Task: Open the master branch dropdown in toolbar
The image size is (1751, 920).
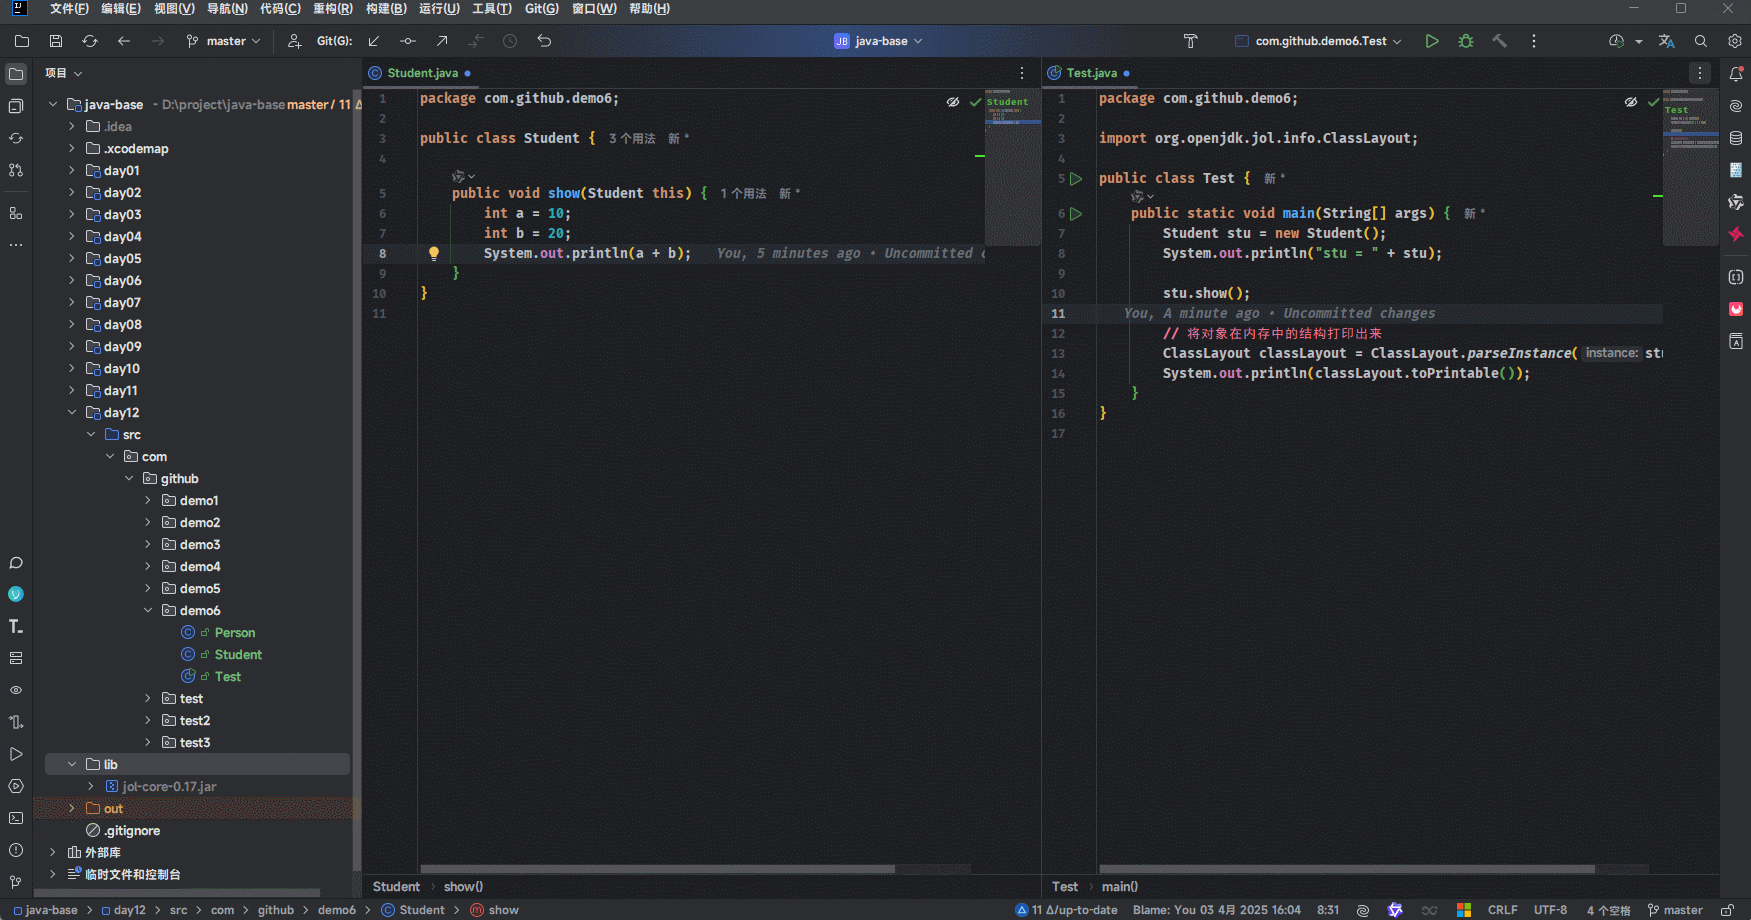Action: click(x=224, y=41)
